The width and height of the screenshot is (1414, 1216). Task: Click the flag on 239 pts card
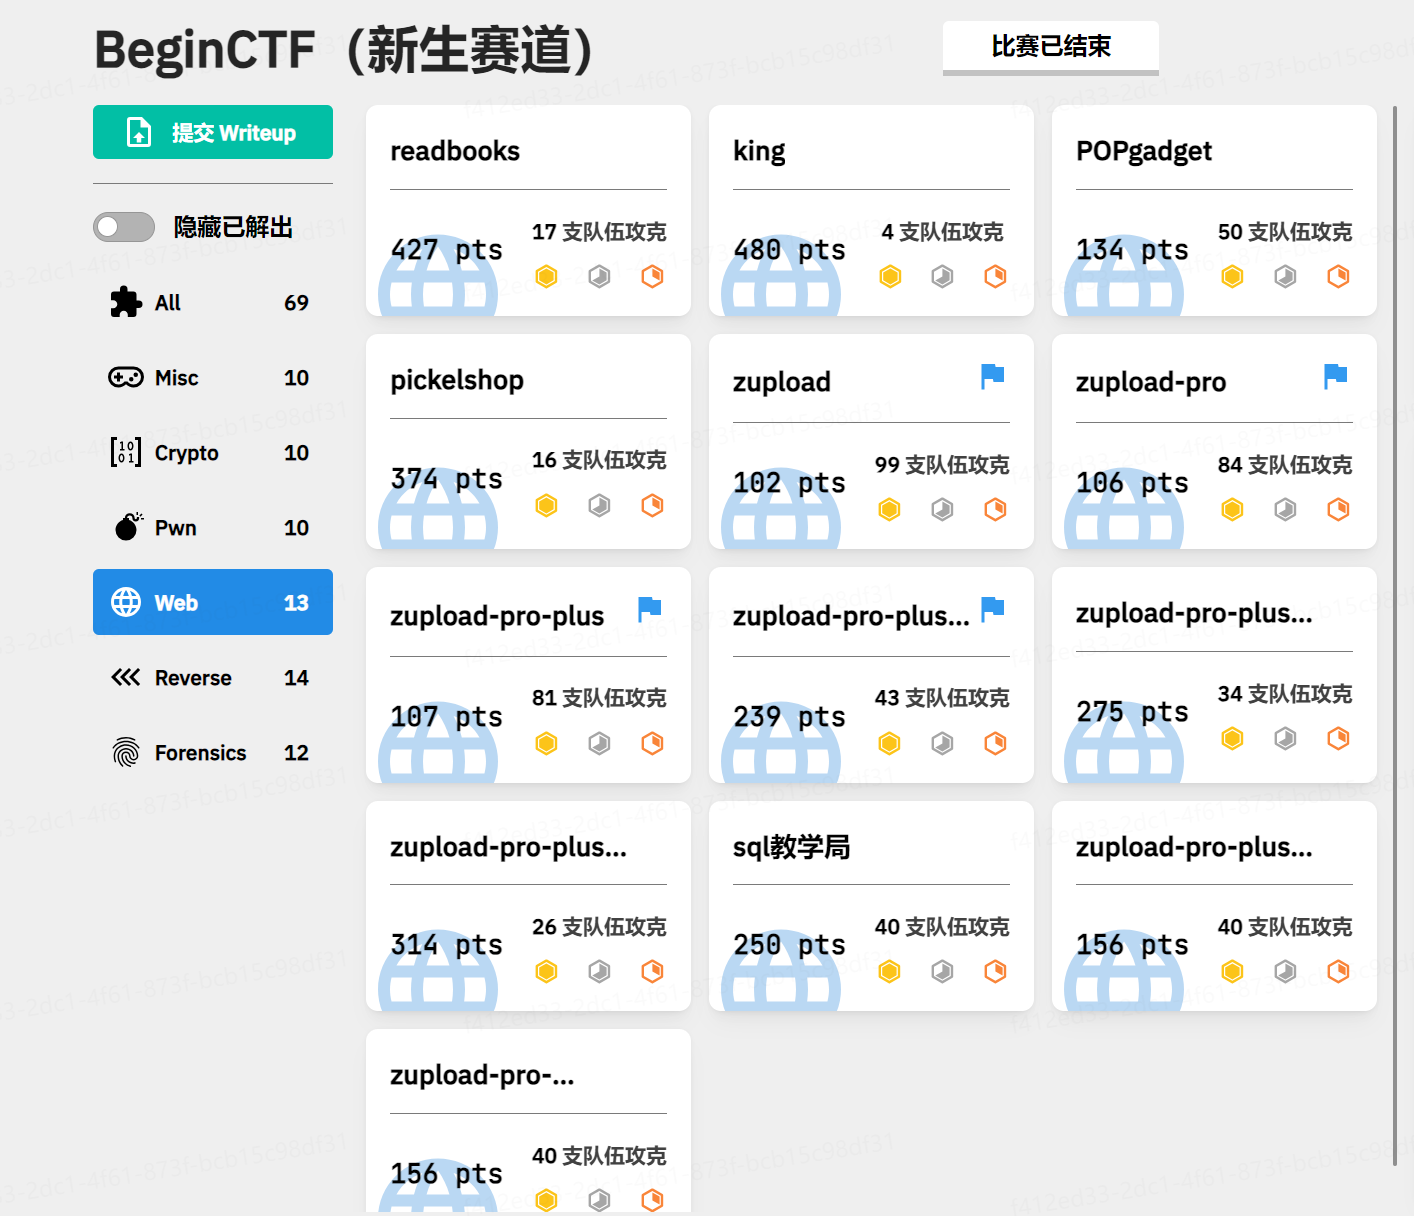click(992, 609)
